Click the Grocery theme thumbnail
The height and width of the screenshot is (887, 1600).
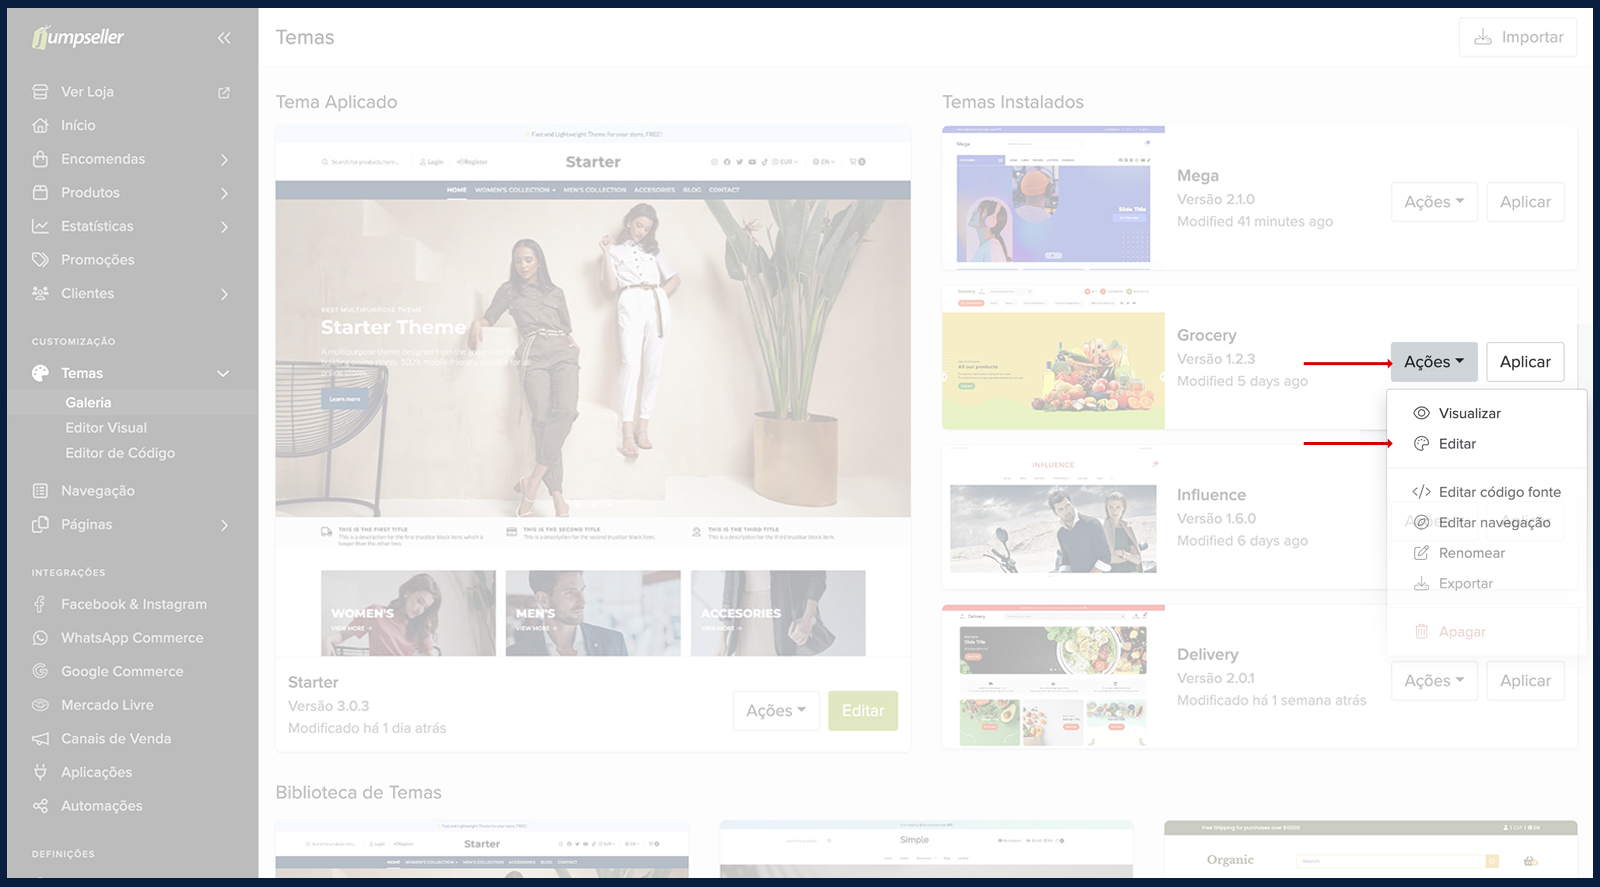(1053, 358)
